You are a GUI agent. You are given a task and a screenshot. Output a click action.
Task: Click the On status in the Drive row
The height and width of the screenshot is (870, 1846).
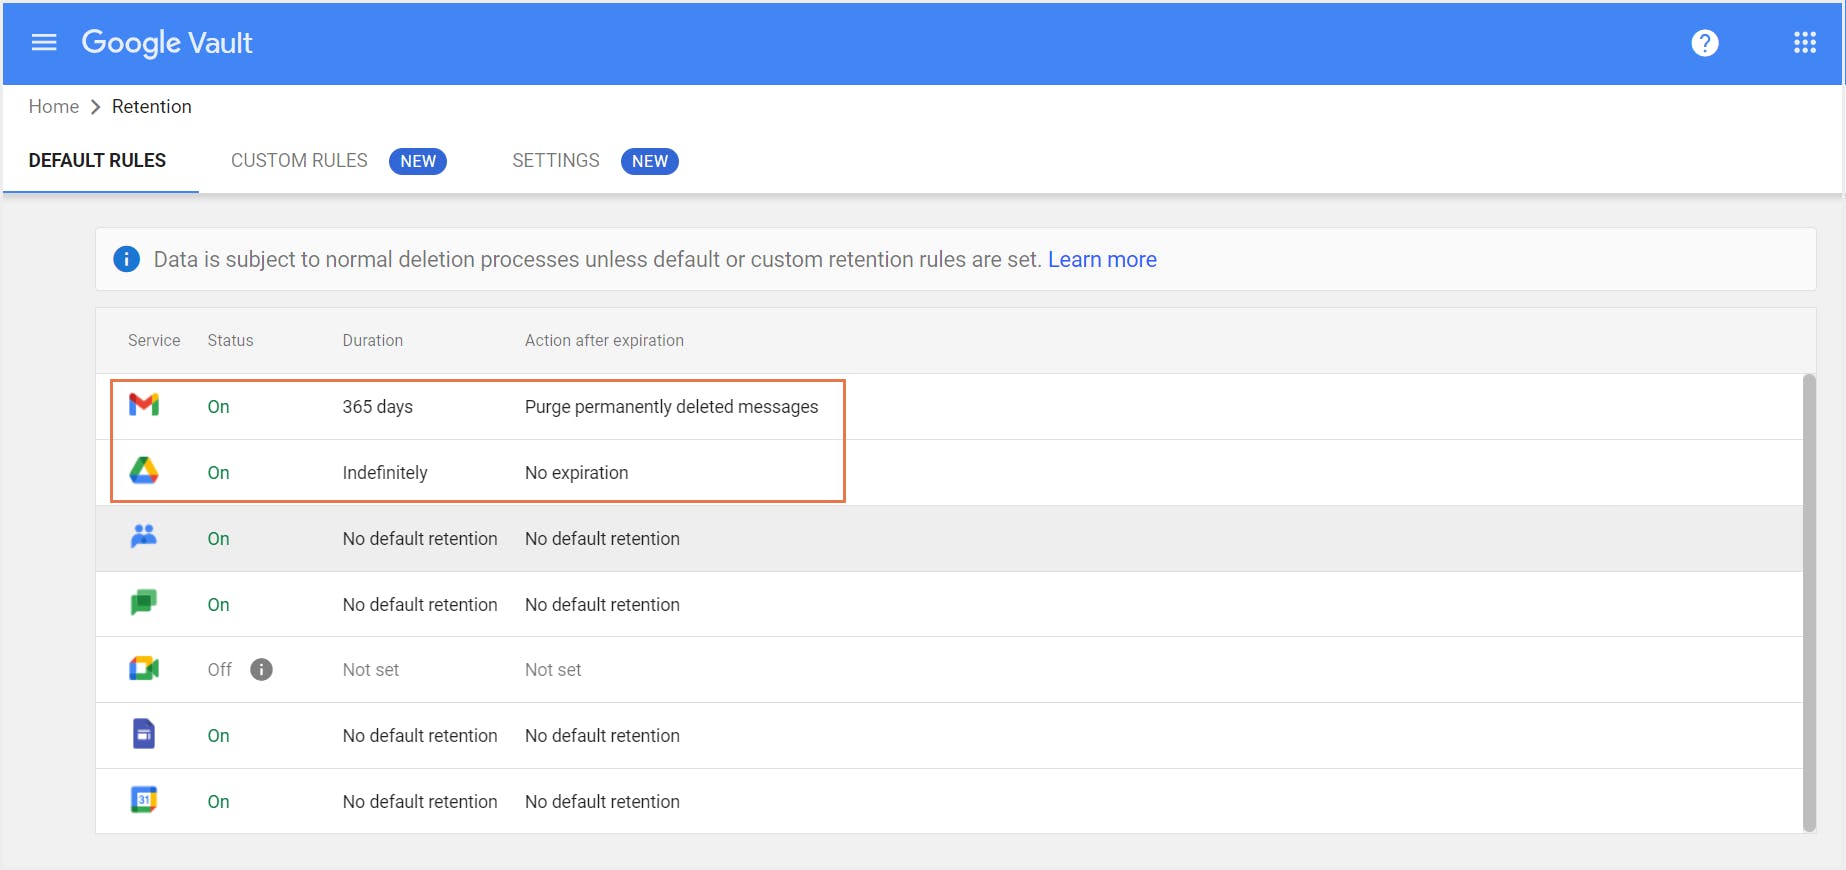pos(218,473)
